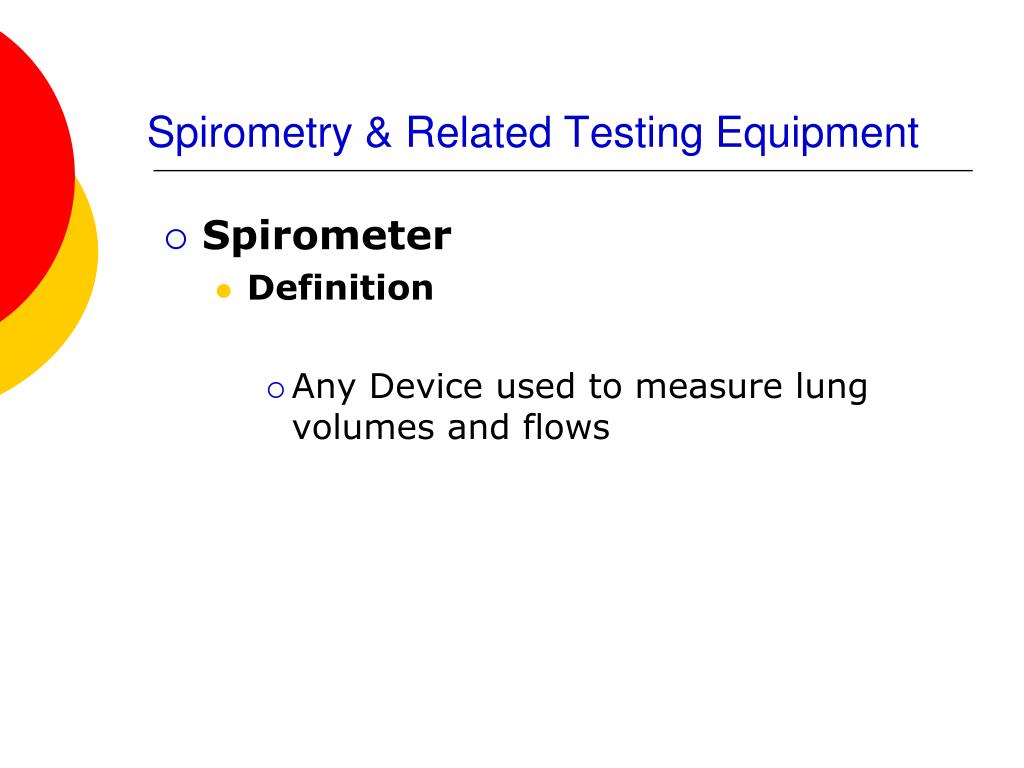This screenshot has width=1024, height=768.
Task: Select the word 'Spirometry' in the title
Action: (x=249, y=134)
